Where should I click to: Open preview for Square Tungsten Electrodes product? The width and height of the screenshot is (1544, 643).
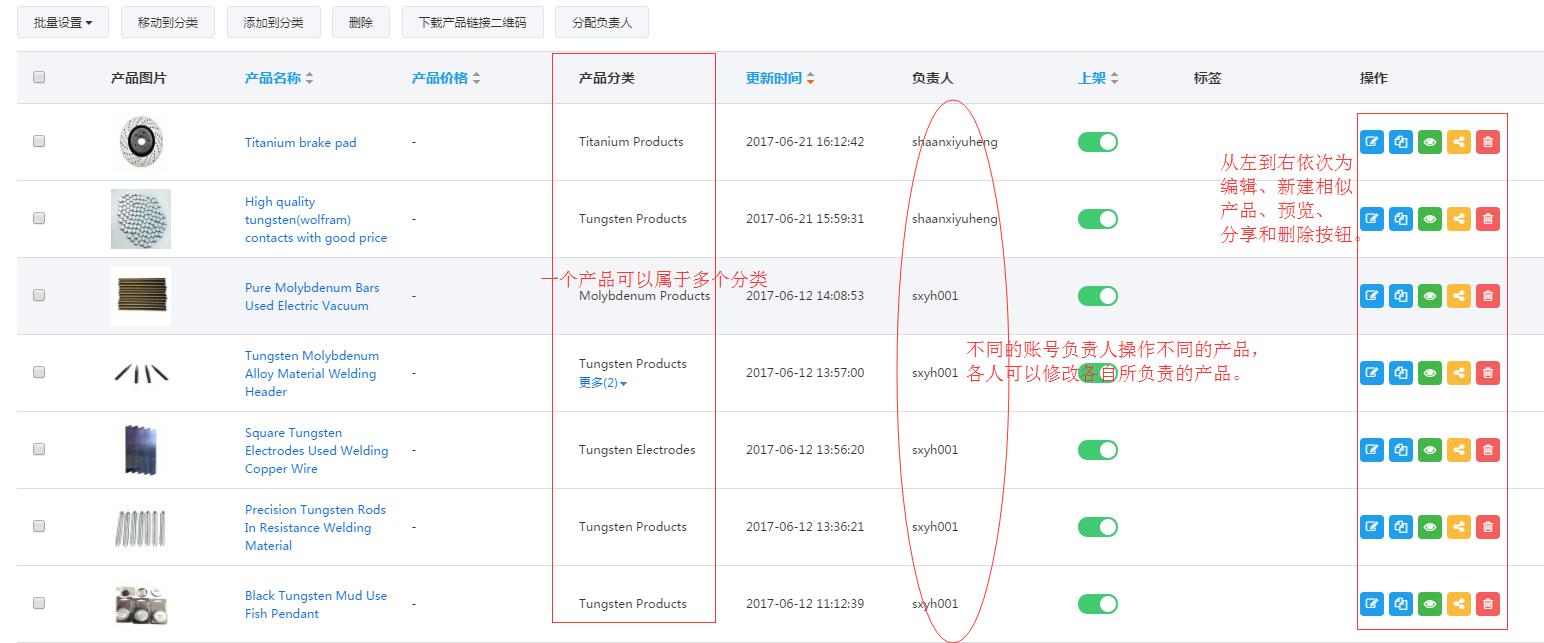1429,449
